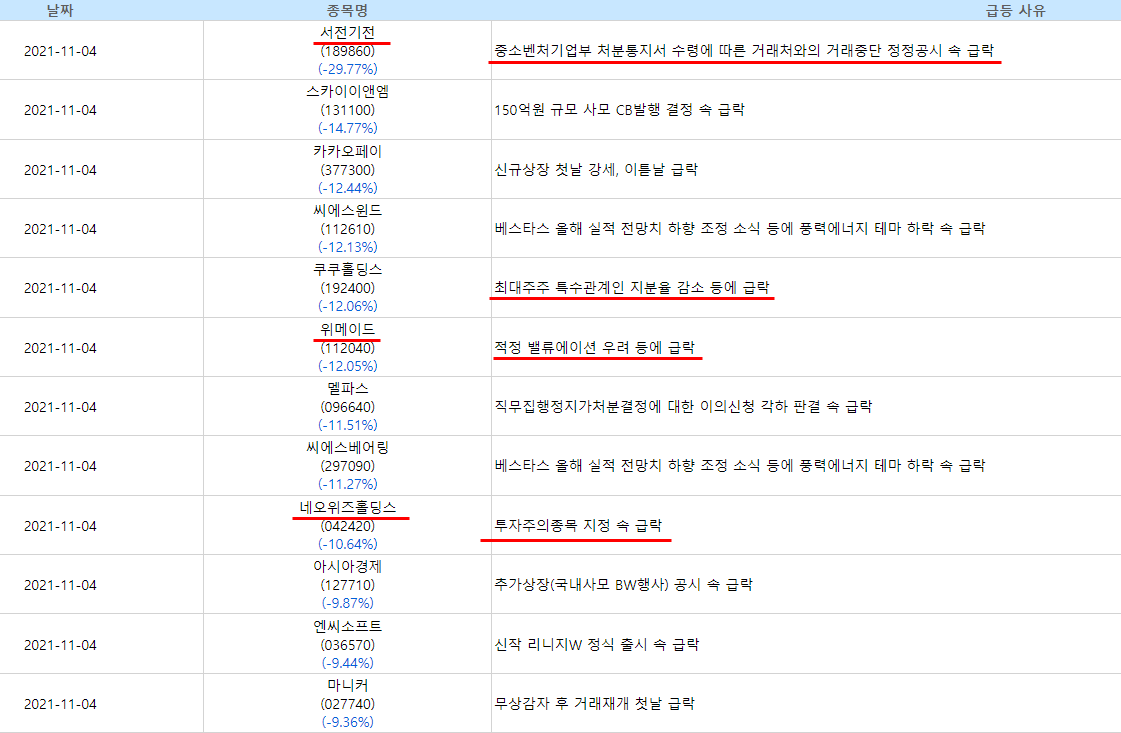Click the 2021-11-04 date in 엔씨소프트 row

click(x=60, y=645)
